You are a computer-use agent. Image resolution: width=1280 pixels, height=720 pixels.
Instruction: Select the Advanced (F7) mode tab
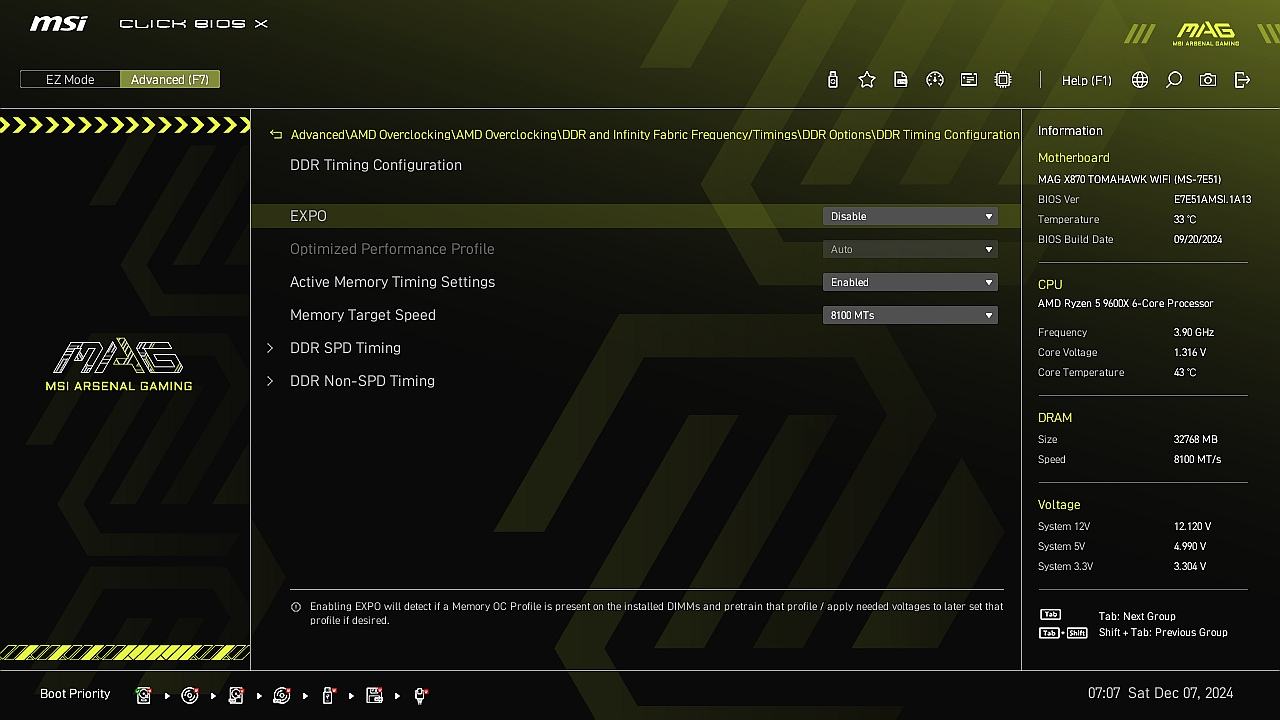170,79
